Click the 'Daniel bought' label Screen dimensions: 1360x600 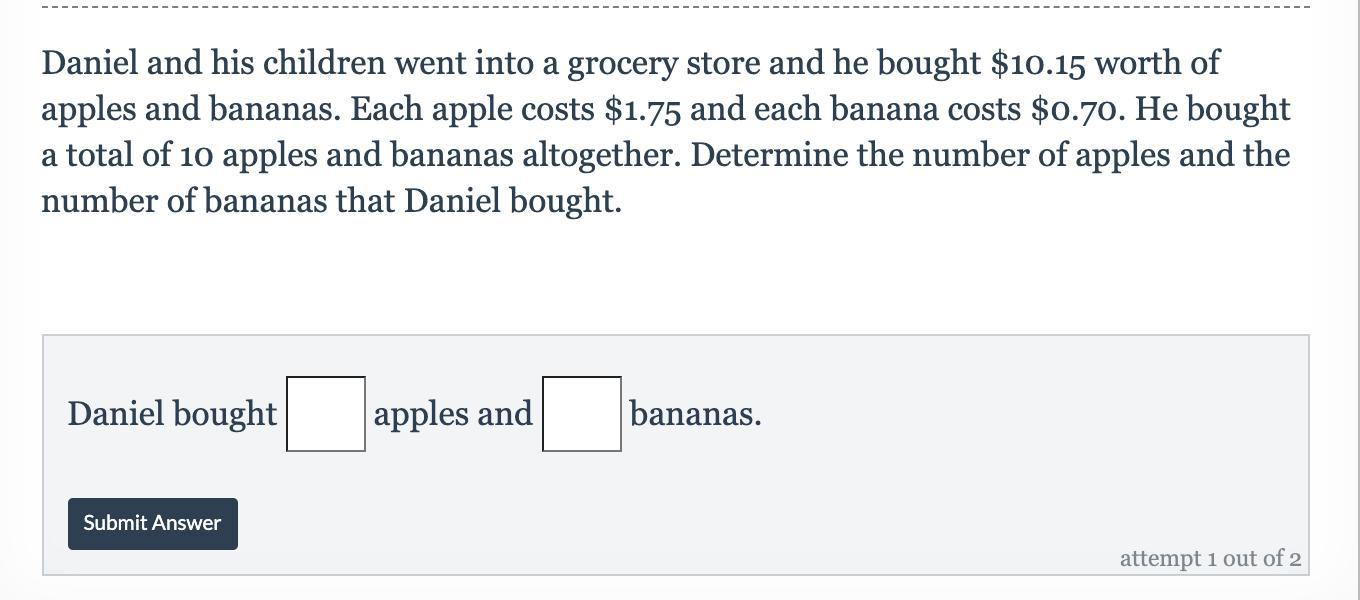pyautogui.click(x=172, y=413)
